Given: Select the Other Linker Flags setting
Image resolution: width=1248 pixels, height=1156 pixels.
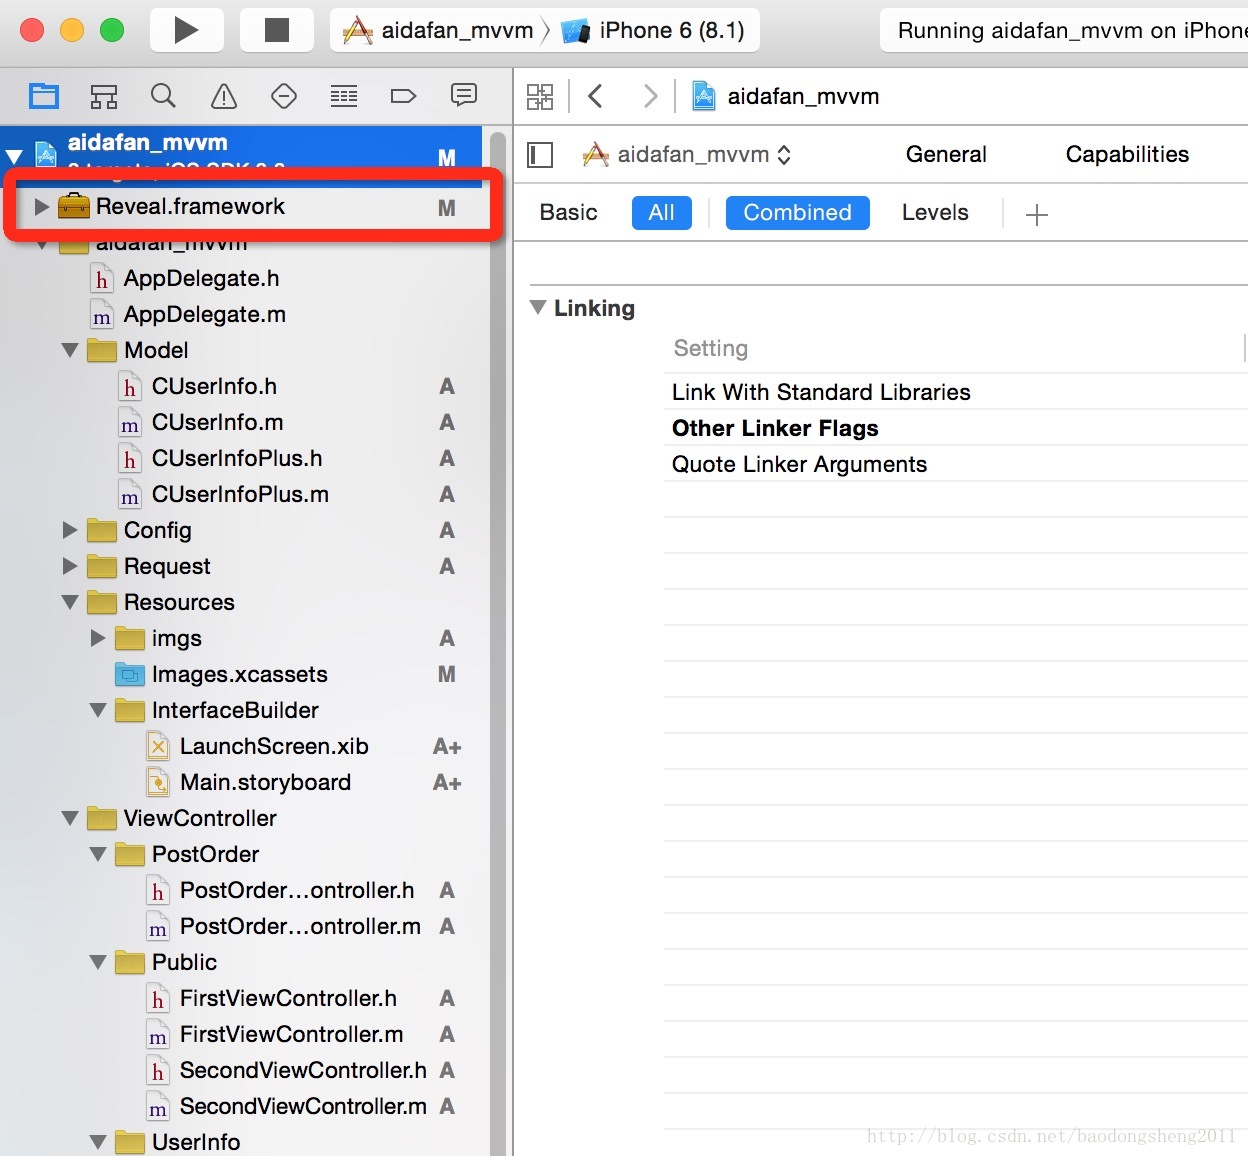Looking at the screenshot, I should coord(775,428).
